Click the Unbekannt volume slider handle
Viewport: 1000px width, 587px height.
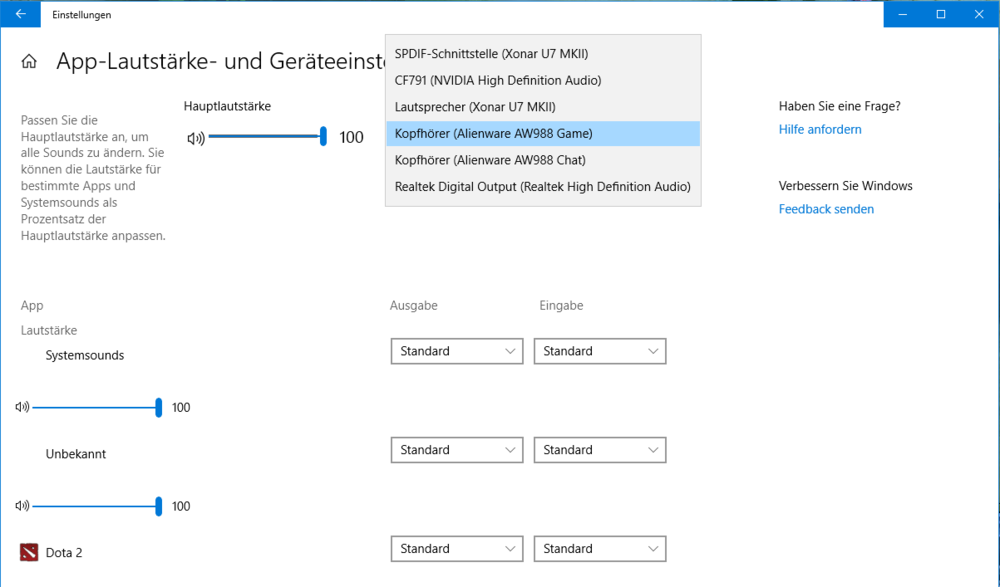[x=159, y=506]
